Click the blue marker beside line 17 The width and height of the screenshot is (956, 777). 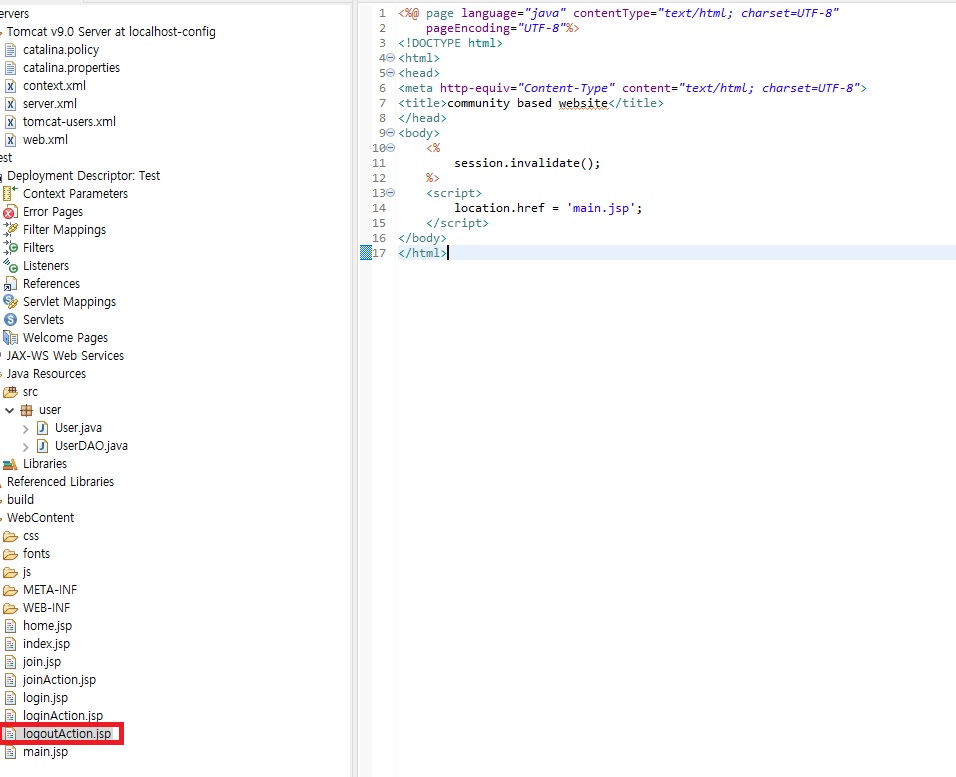pyautogui.click(x=366, y=252)
